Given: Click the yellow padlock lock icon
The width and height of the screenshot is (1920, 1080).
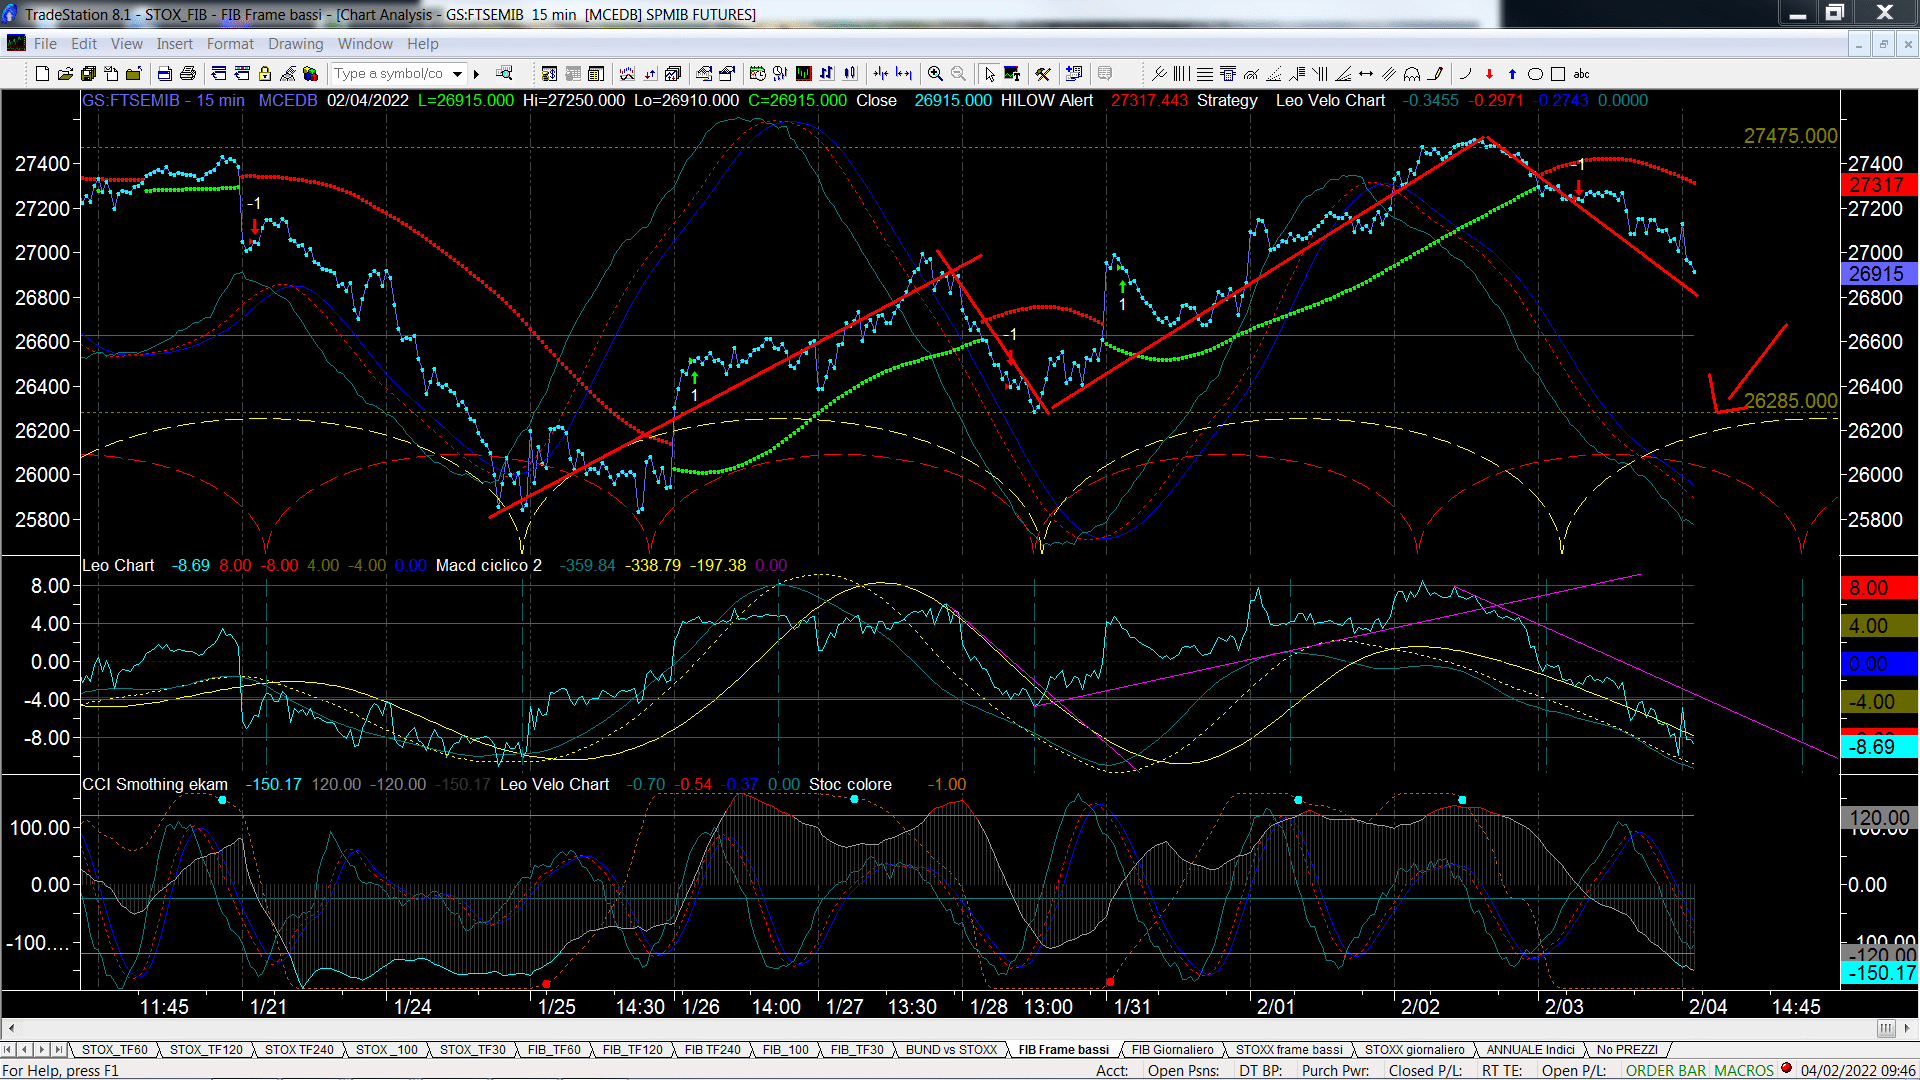Looking at the screenshot, I should pos(265,74).
